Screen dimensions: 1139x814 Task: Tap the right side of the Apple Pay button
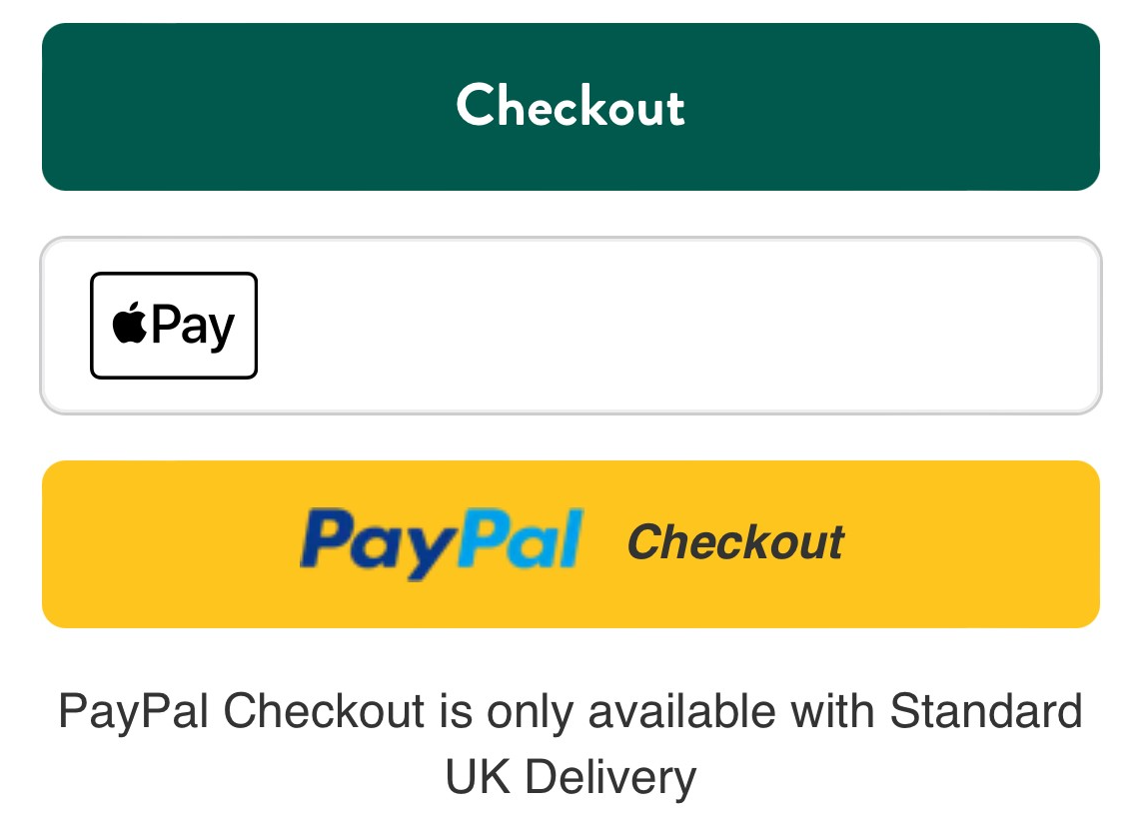[1017, 325]
